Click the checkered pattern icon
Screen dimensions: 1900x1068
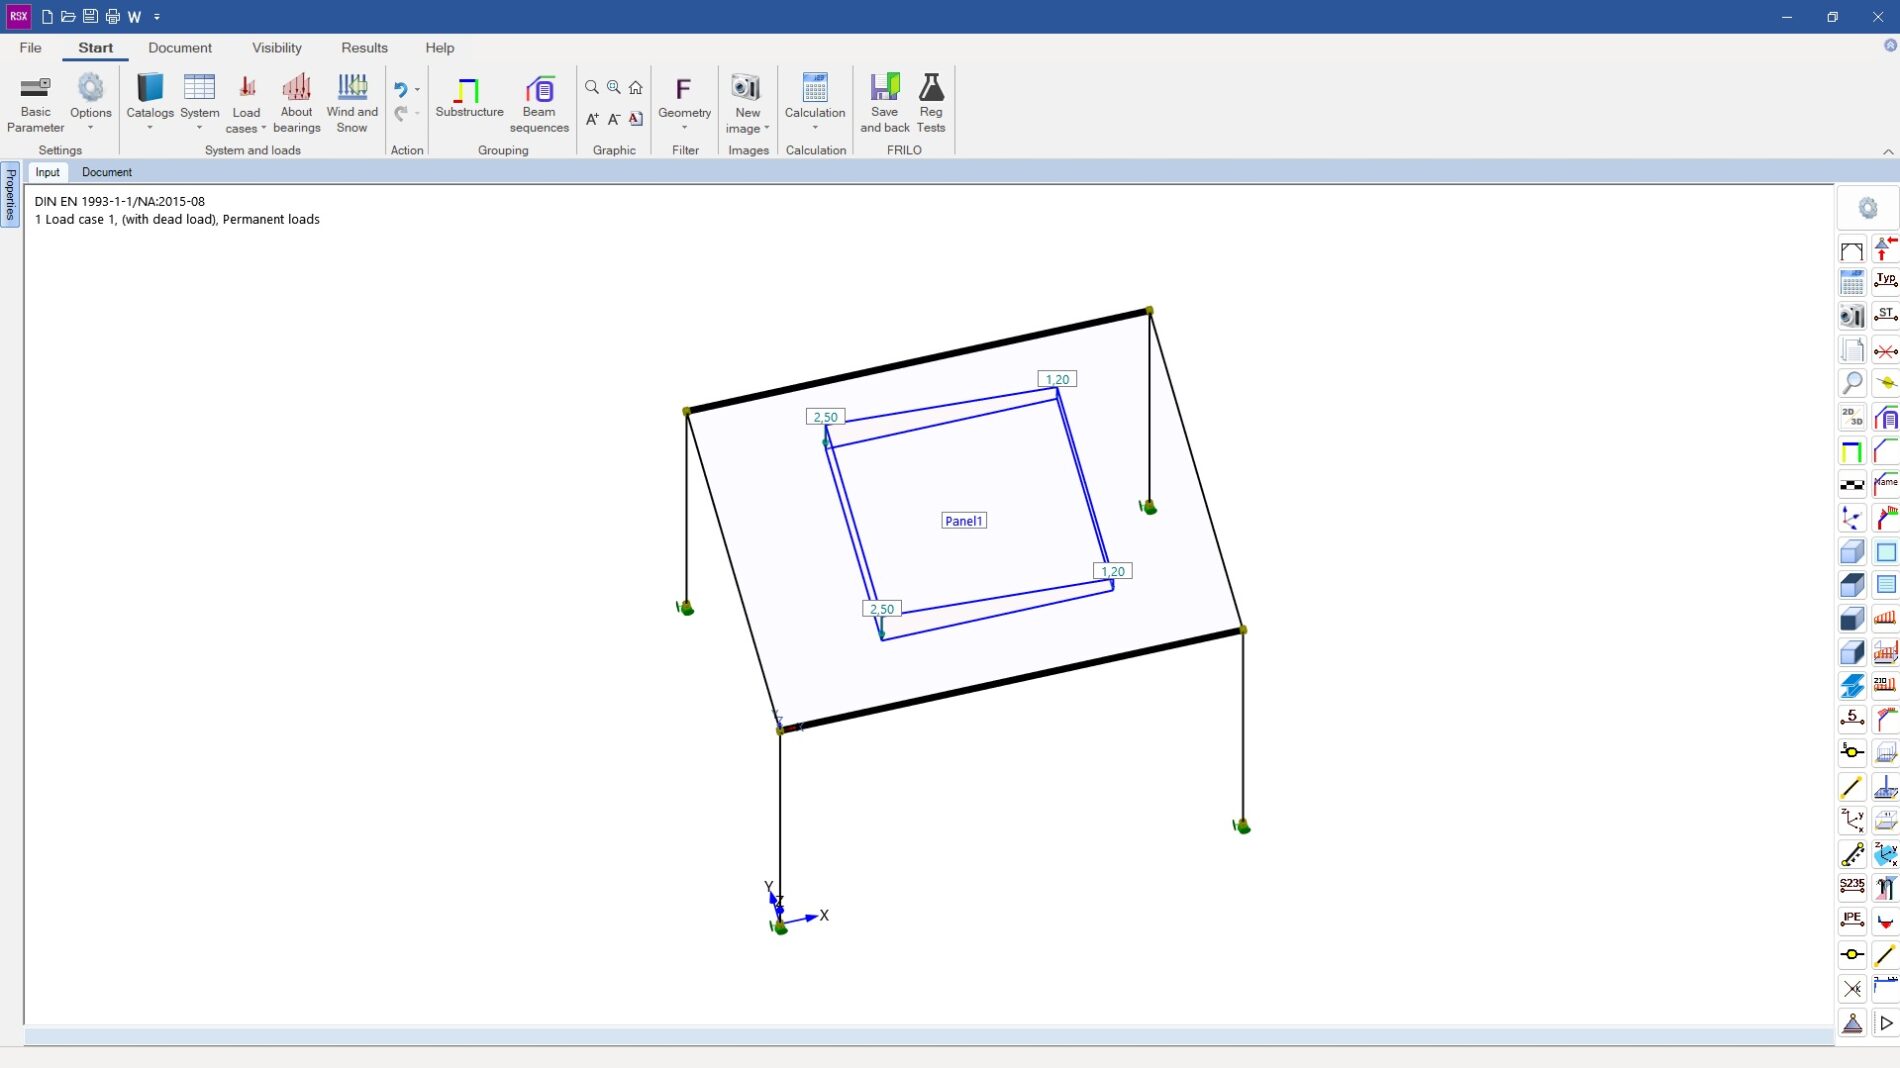[1852, 485]
